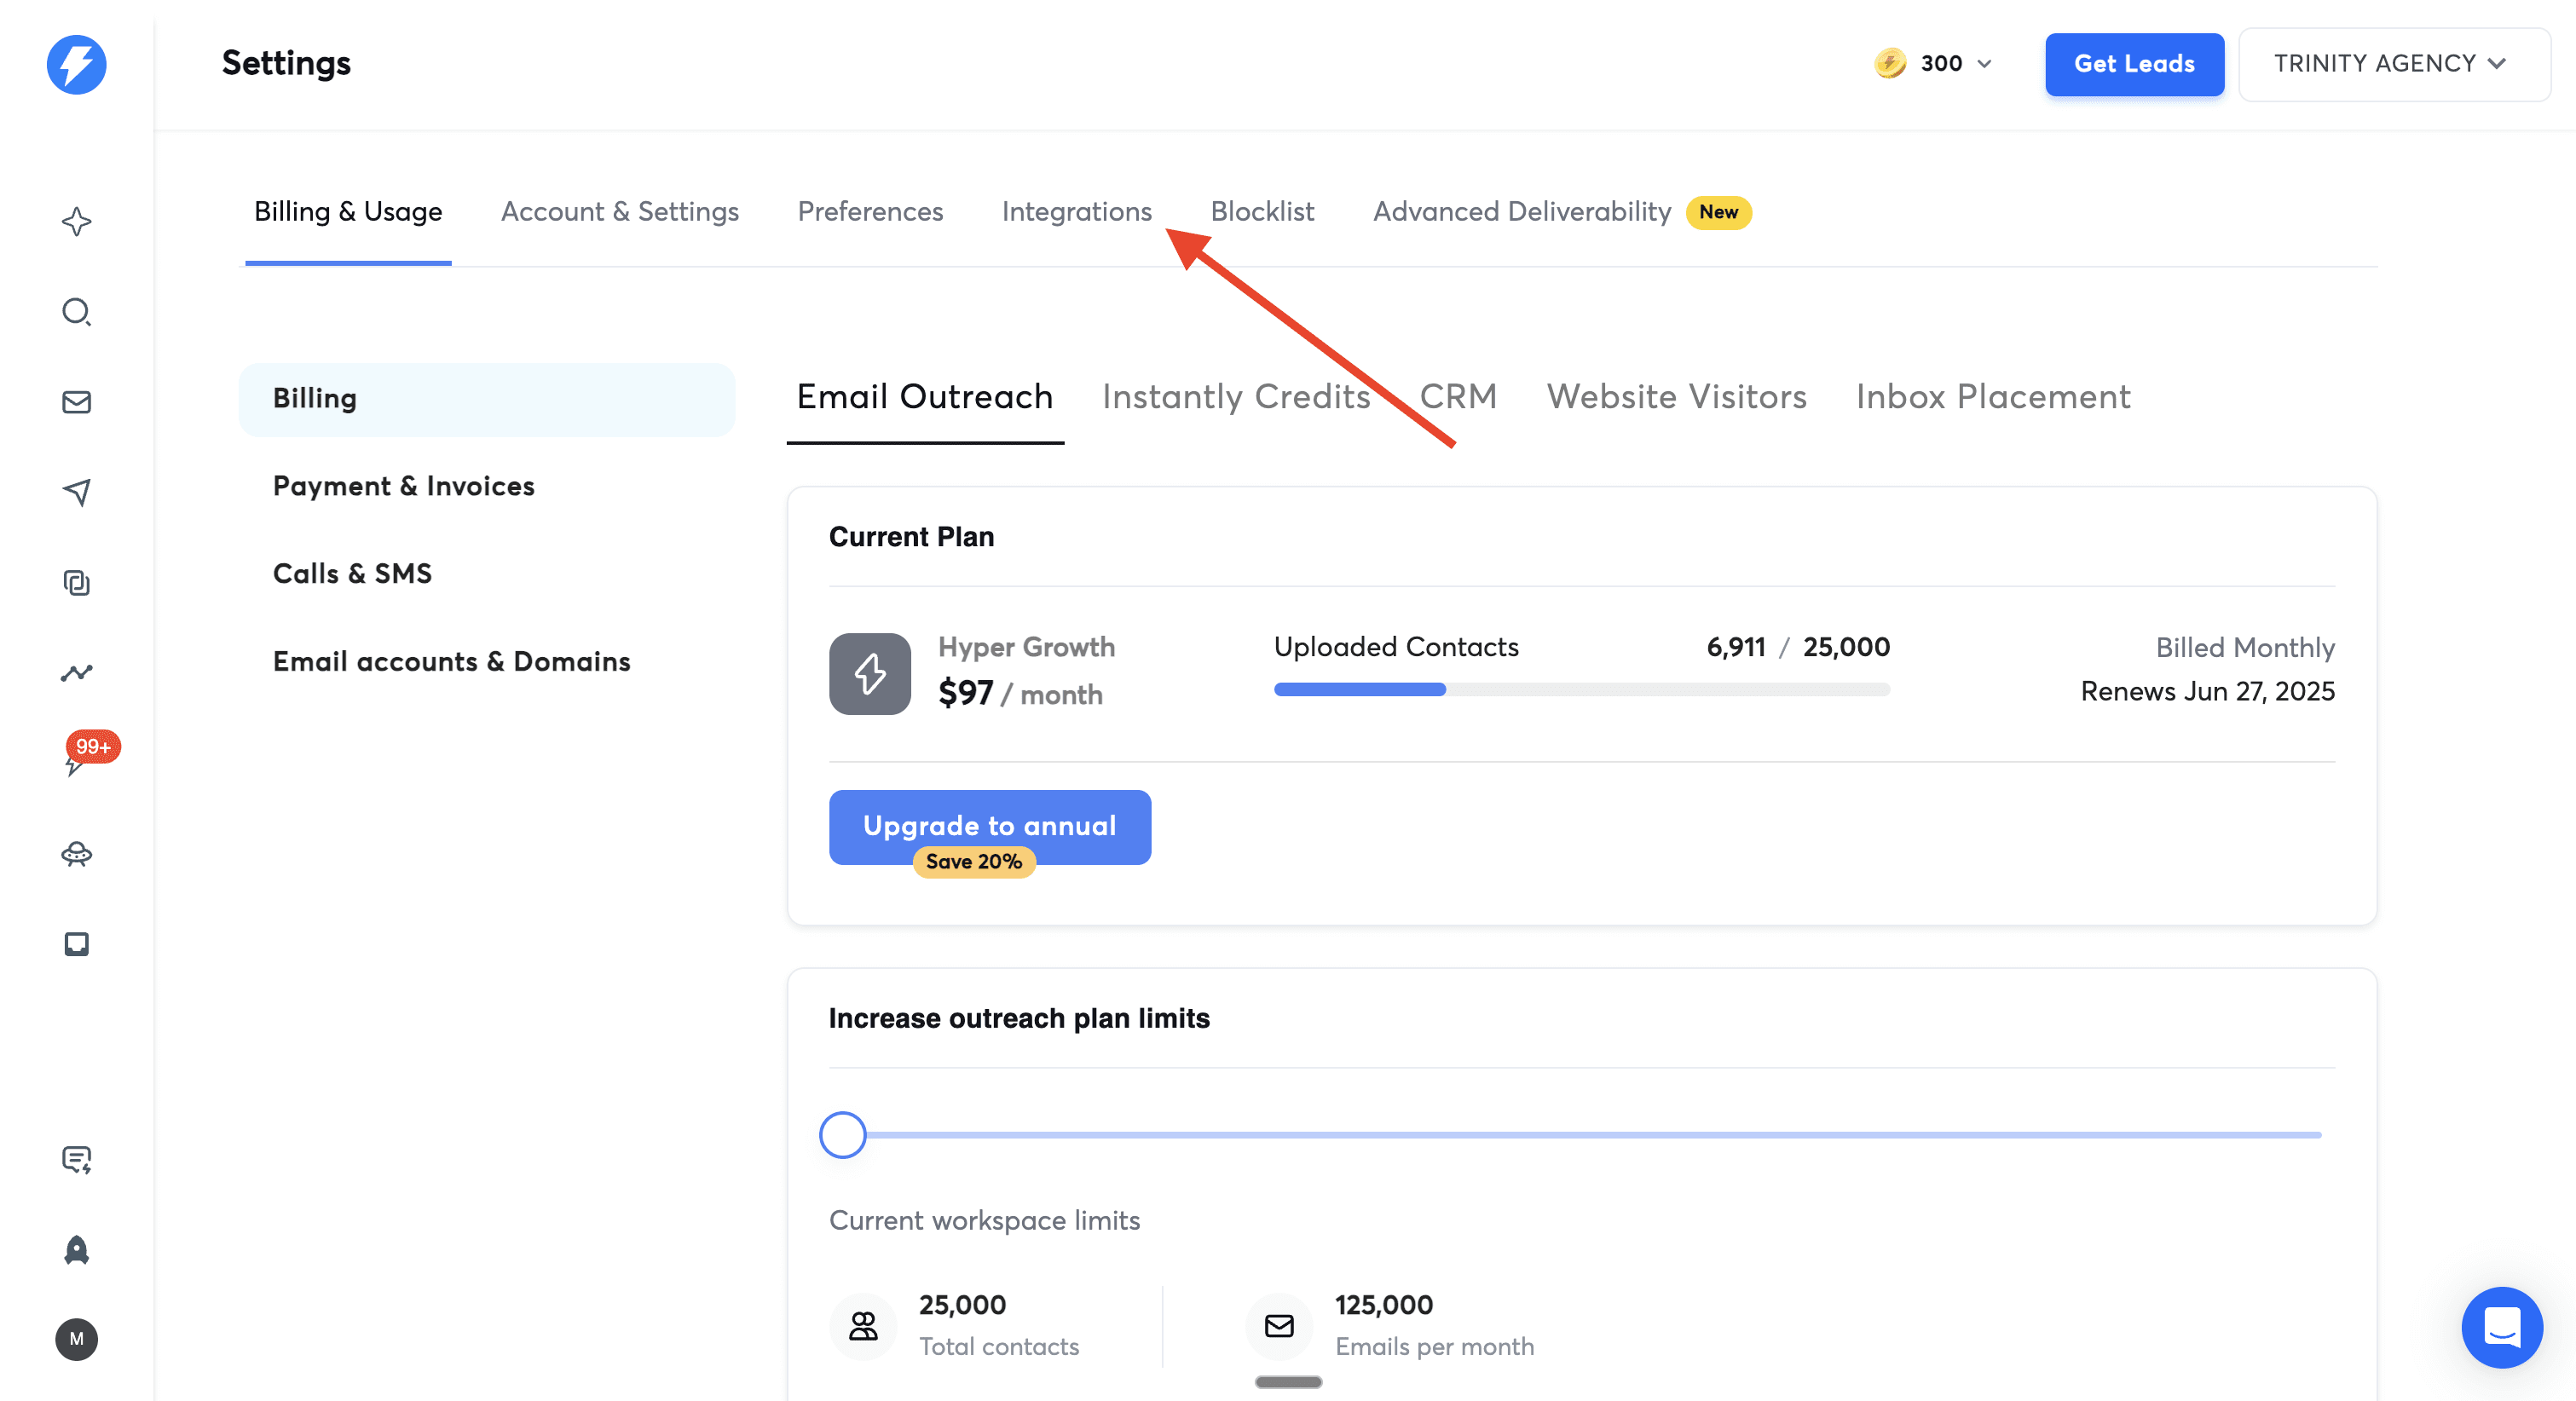This screenshot has width=2576, height=1401.
Task: Click the rocket icon in sidebar
Action: click(x=76, y=1249)
